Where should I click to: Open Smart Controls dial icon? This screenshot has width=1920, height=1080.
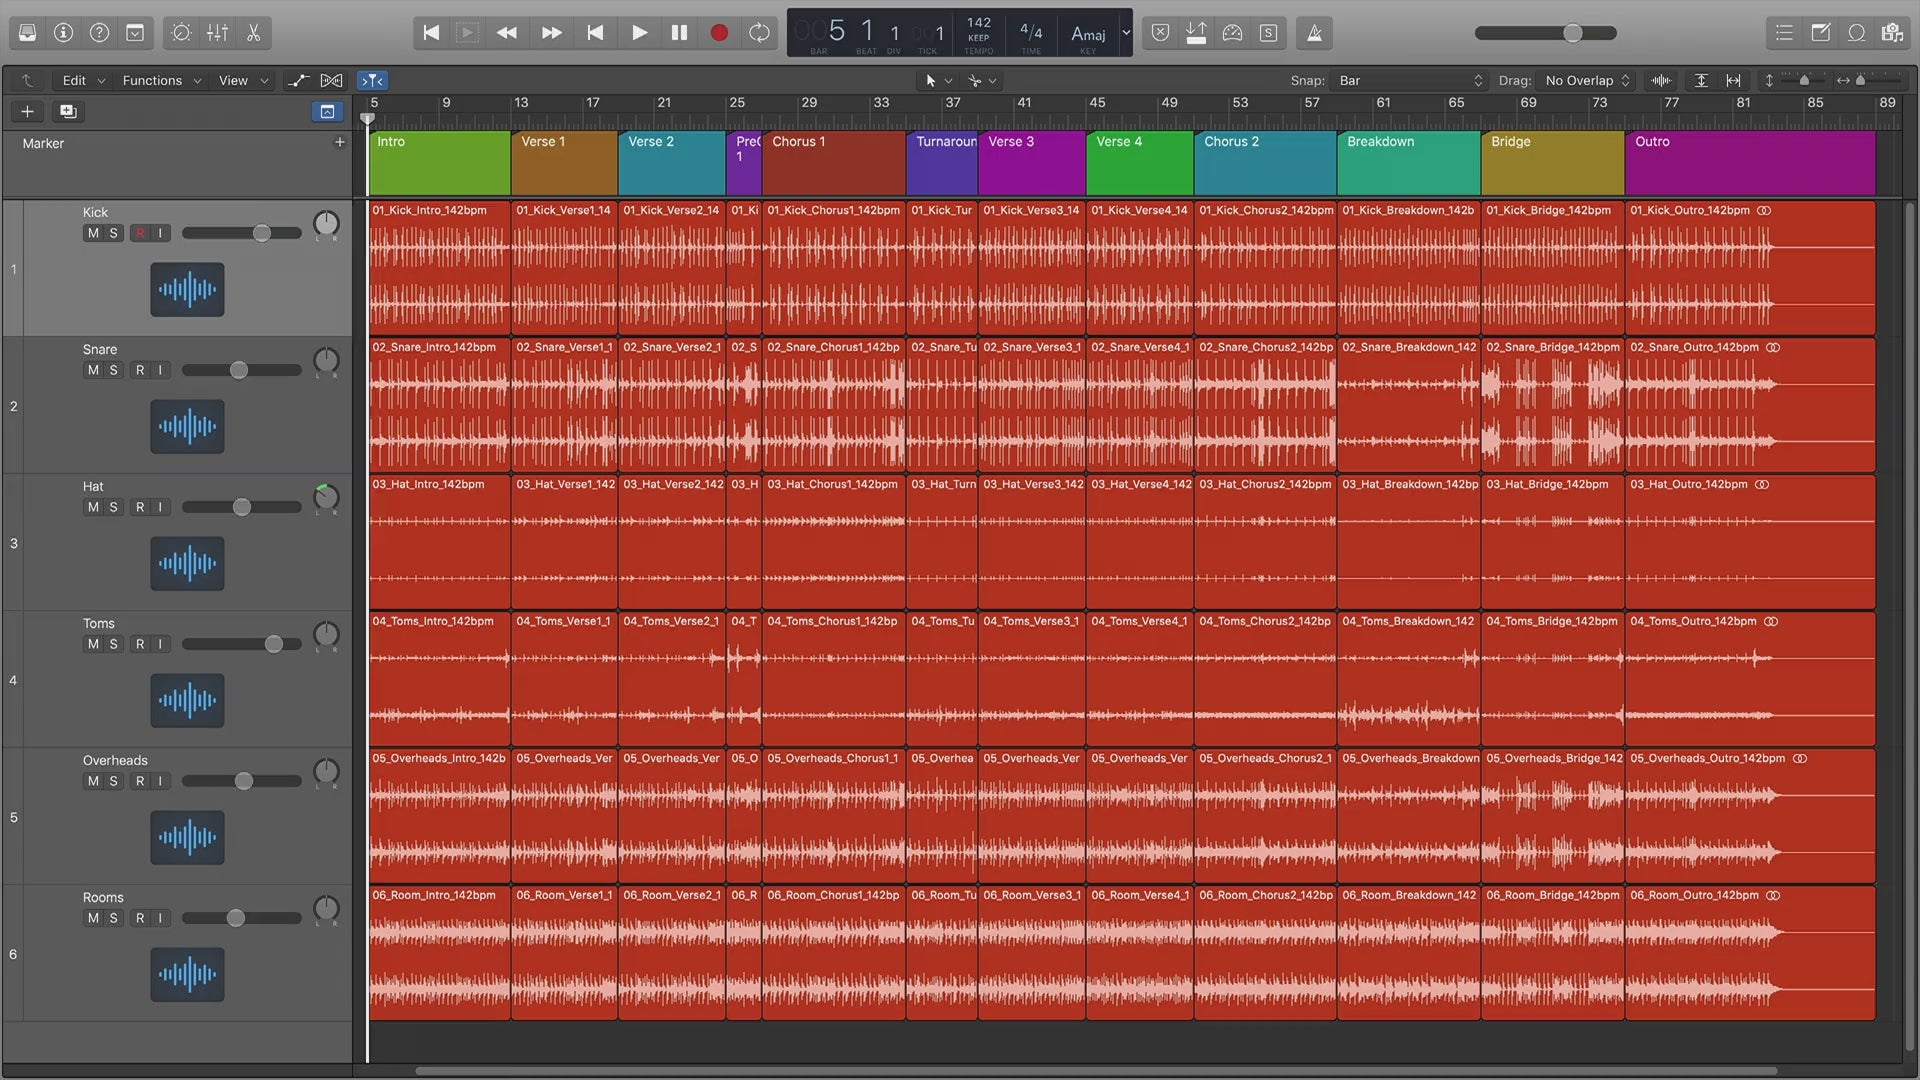pyautogui.click(x=181, y=33)
